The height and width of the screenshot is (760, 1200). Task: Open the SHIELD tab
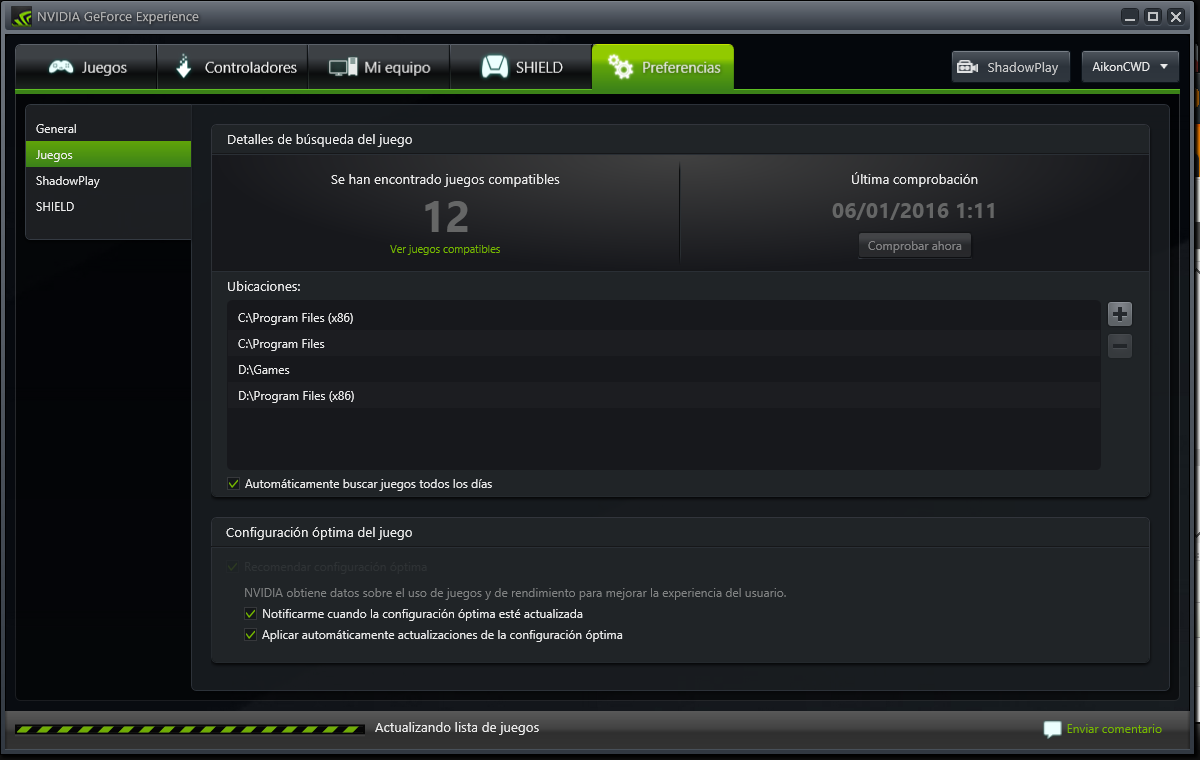(521, 67)
